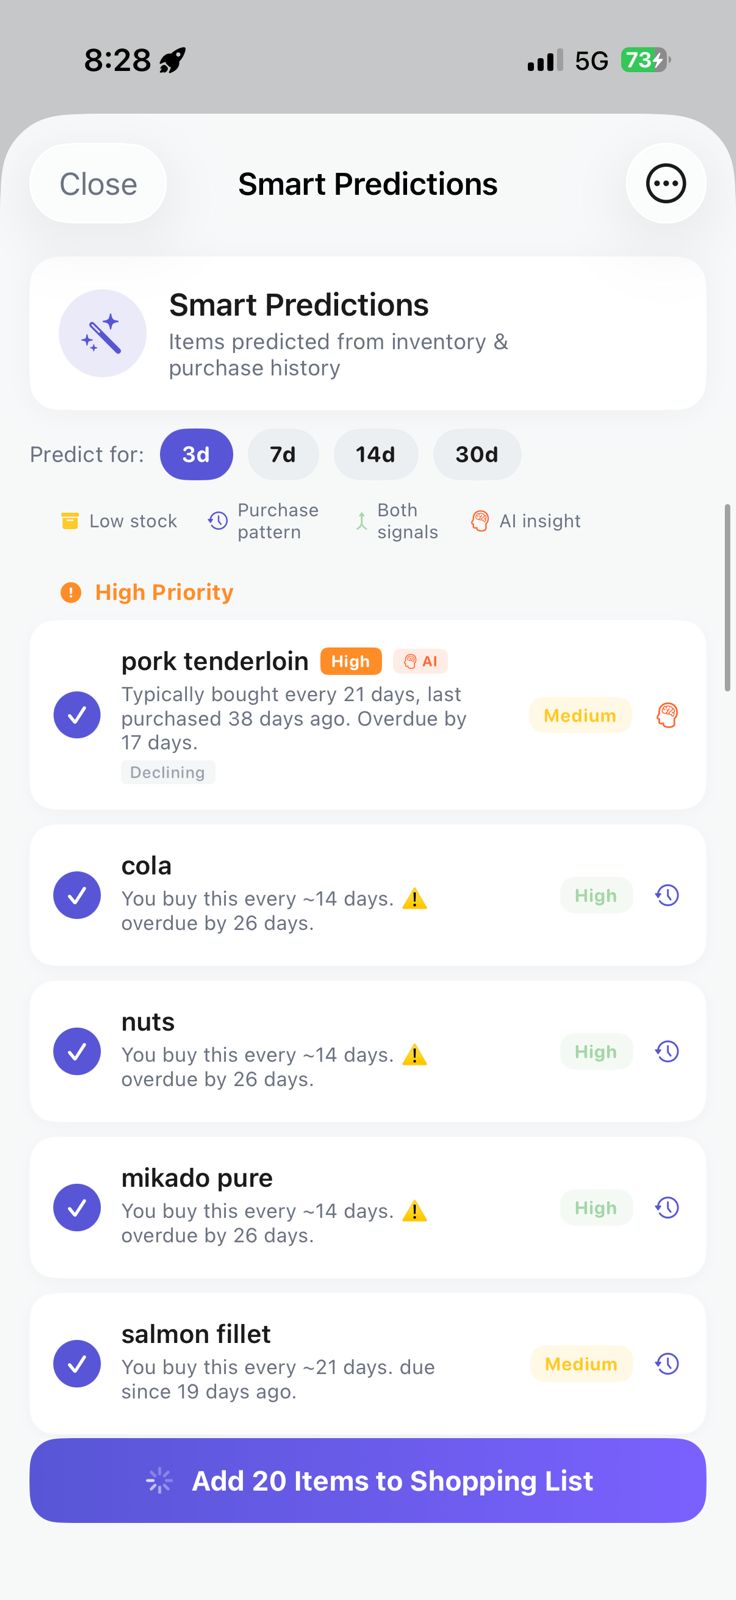Click the Low stock legend icon
Viewport: 736px width, 1600px height.
(69, 520)
